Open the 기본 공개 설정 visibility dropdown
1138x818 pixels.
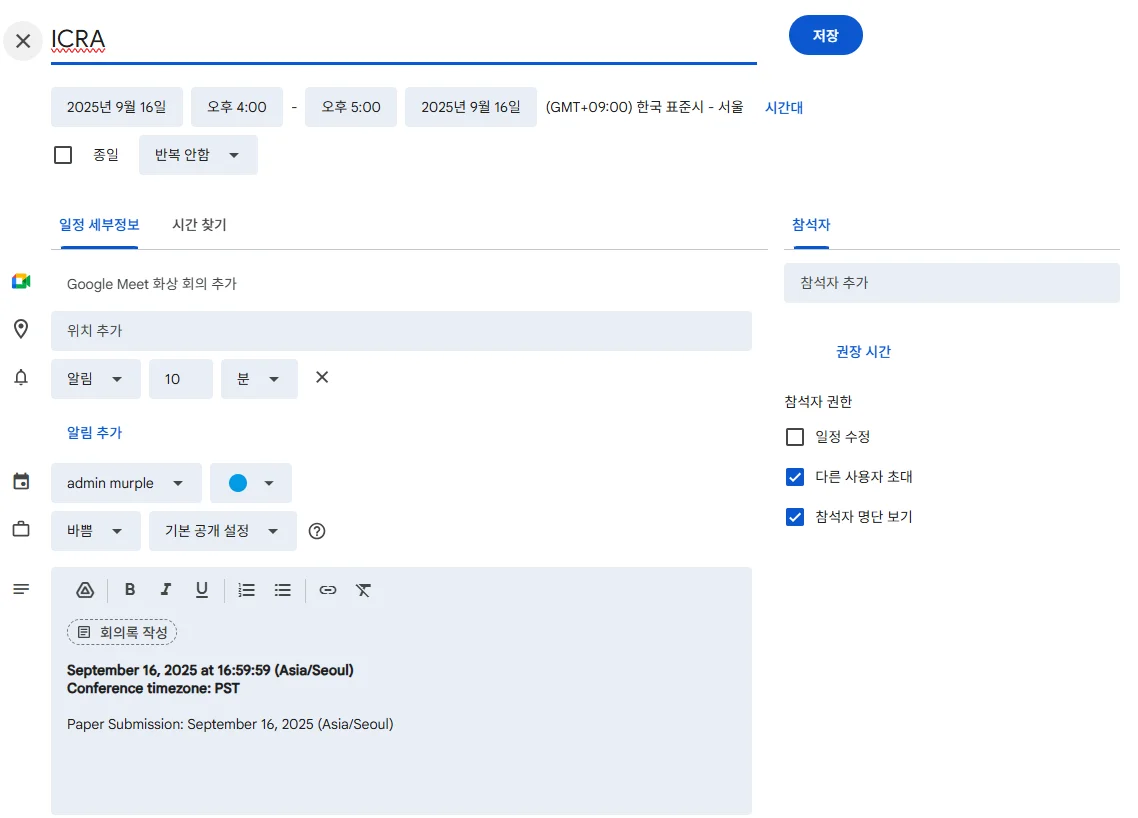pyautogui.click(x=223, y=531)
